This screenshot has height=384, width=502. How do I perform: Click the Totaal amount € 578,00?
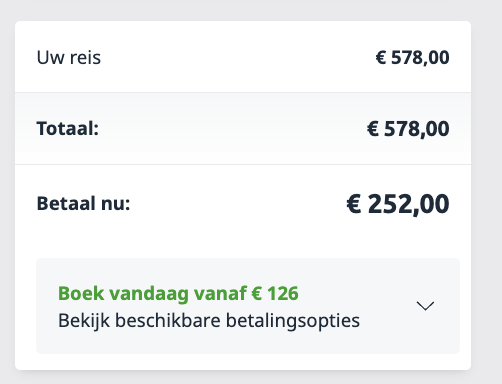pyautogui.click(x=408, y=129)
